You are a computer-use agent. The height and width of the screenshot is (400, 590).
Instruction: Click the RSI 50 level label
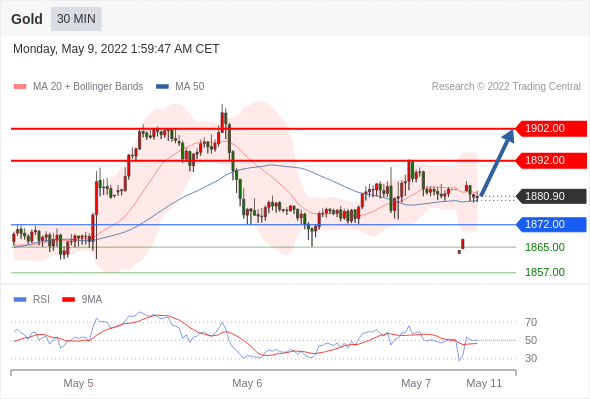(x=531, y=340)
